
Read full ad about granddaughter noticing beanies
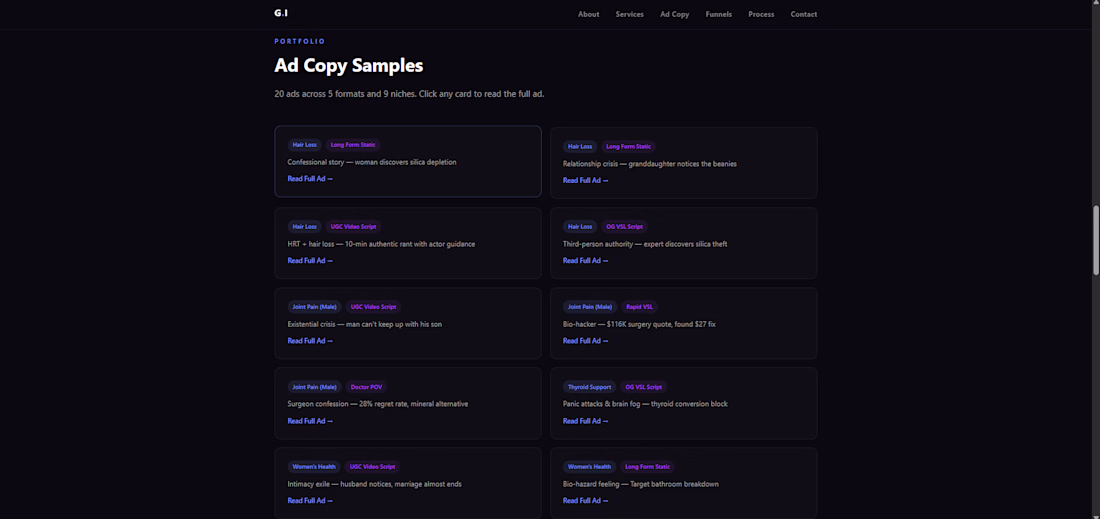click(x=585, y=181)
